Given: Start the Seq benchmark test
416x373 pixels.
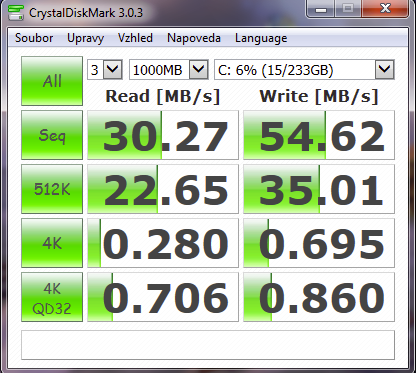Looking at the screenshot, I should (52, 135).
